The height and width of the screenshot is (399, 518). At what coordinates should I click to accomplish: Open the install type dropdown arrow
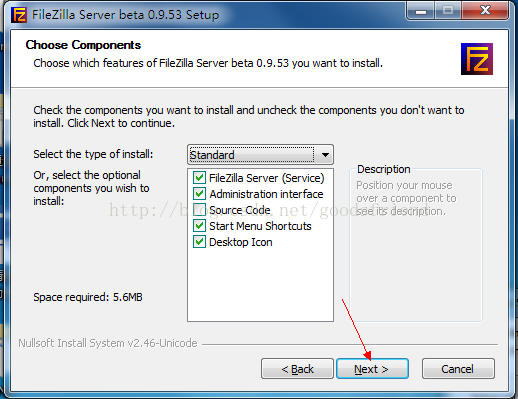[325, 155]
